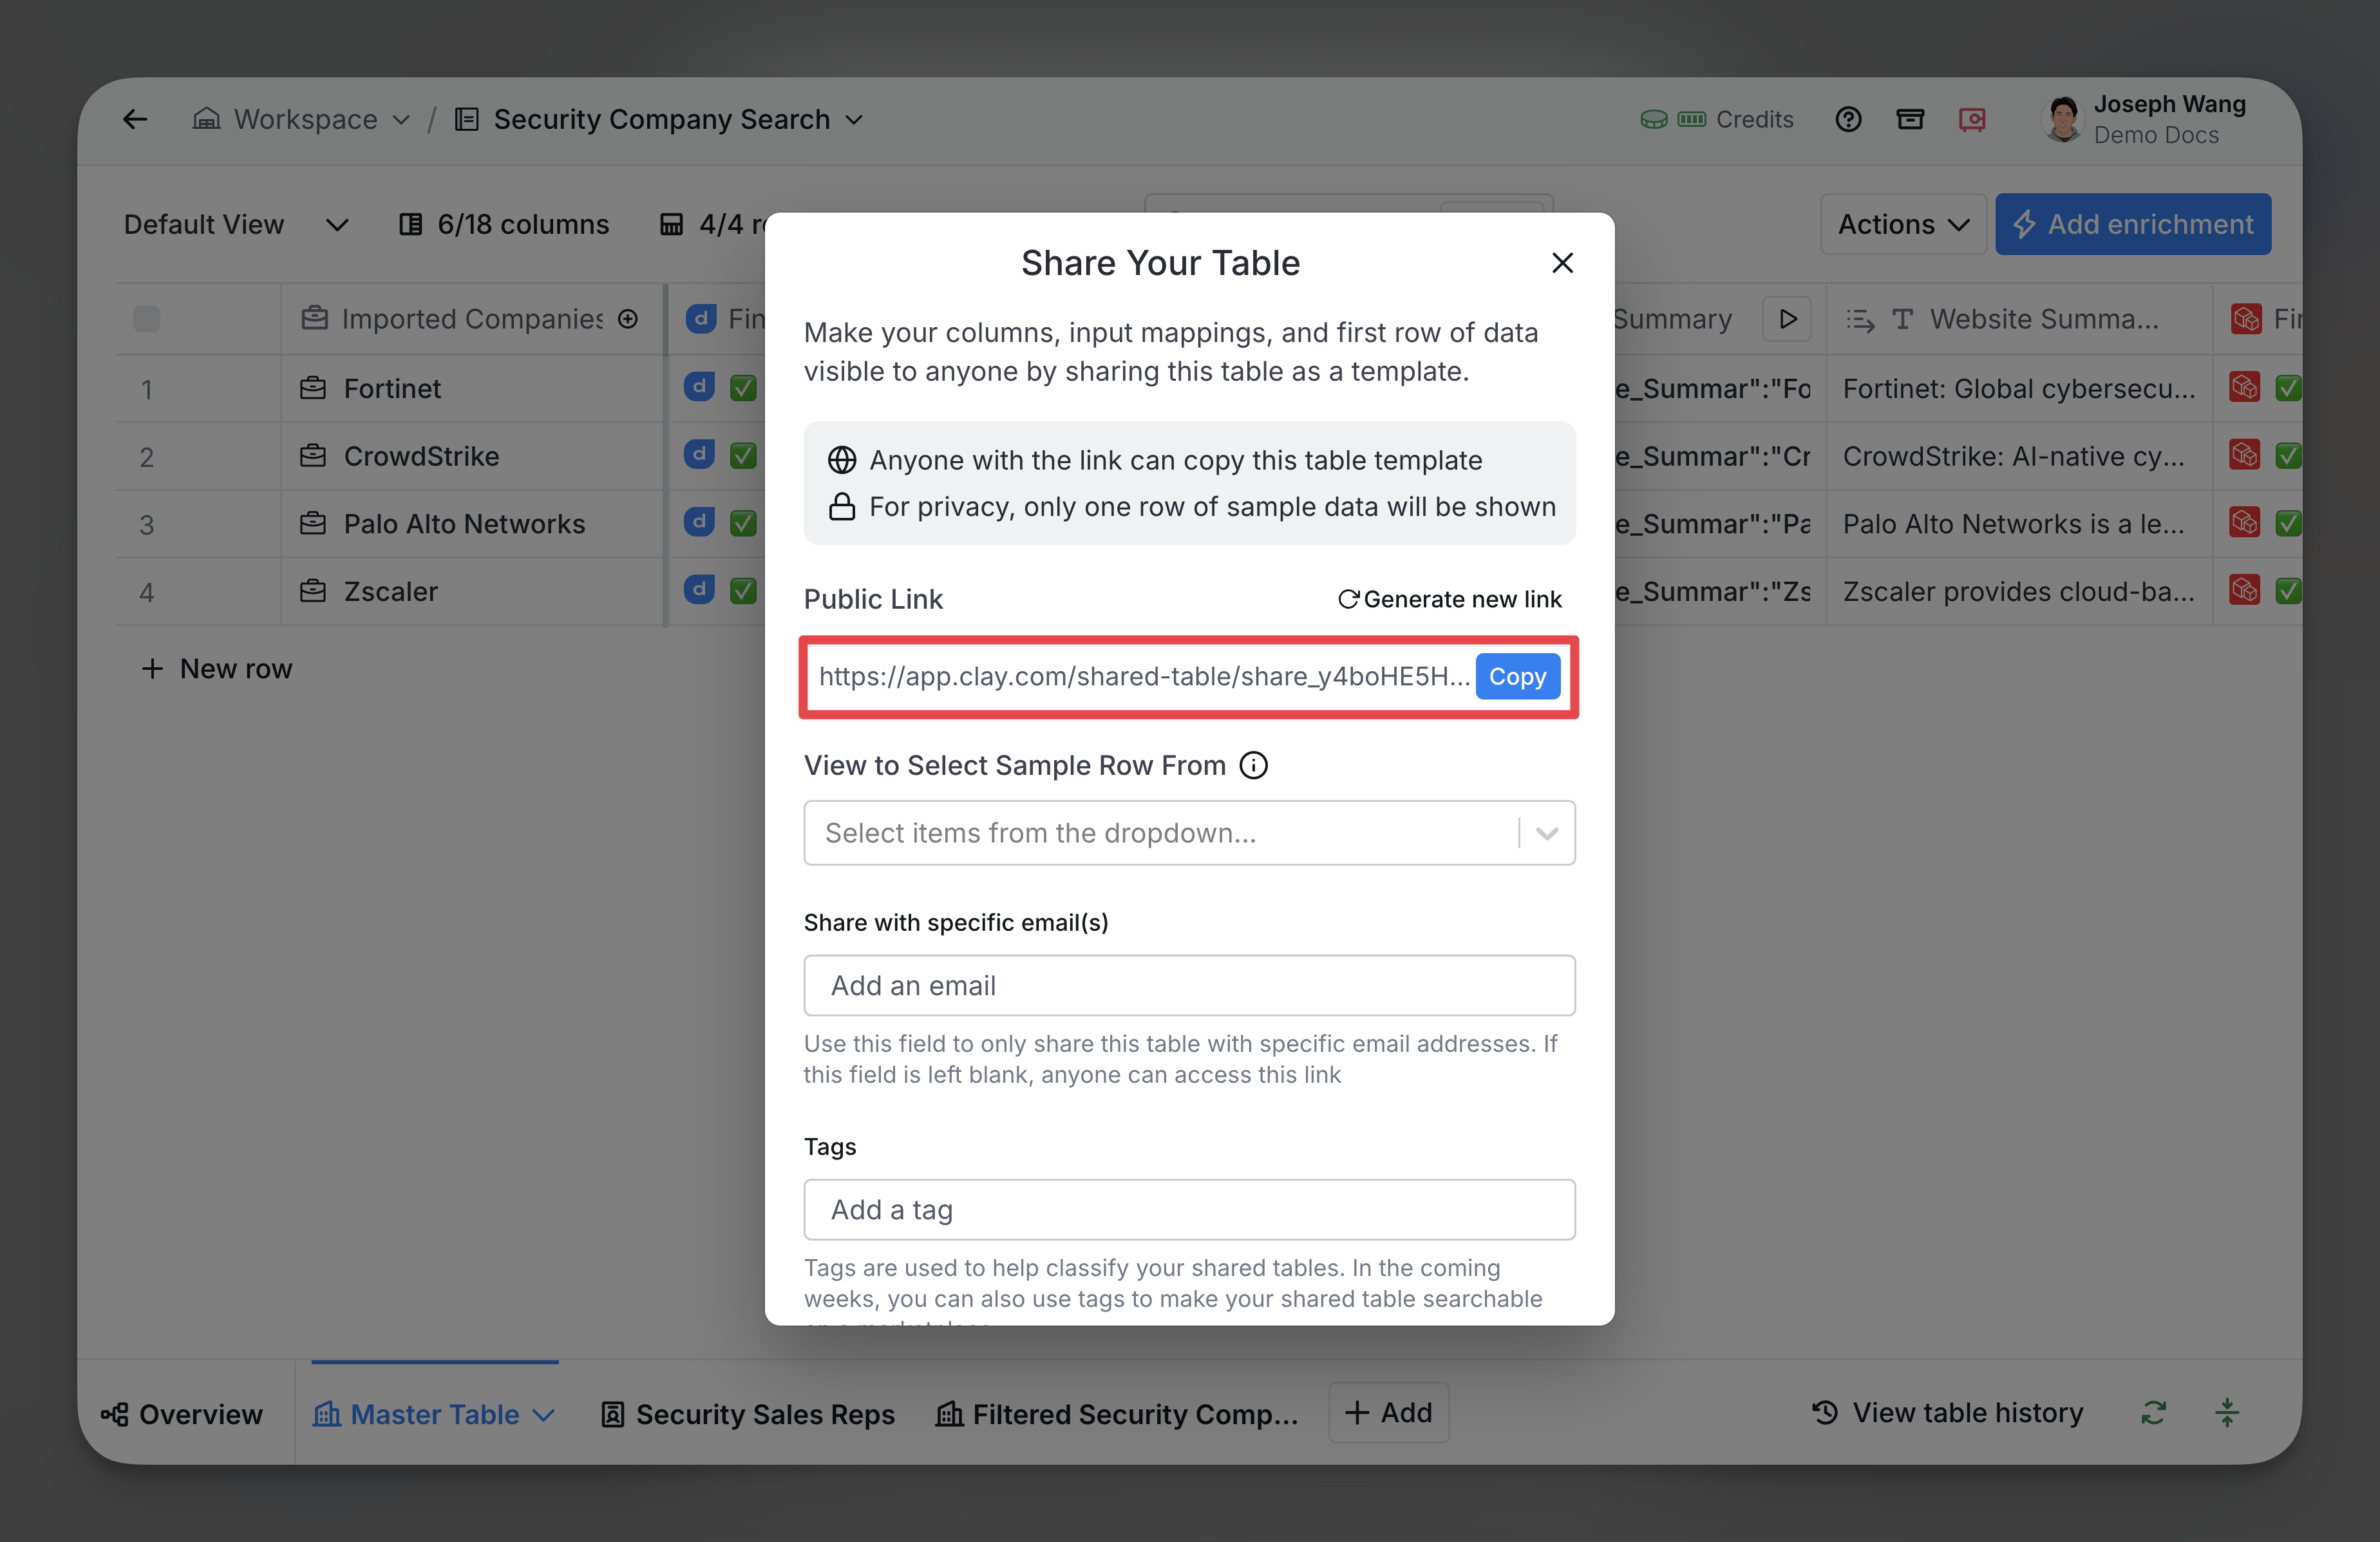The image size is (2380, 1542).
Task: Click the collapse rows icon bottom right
Action: tap(2227, 1413)
